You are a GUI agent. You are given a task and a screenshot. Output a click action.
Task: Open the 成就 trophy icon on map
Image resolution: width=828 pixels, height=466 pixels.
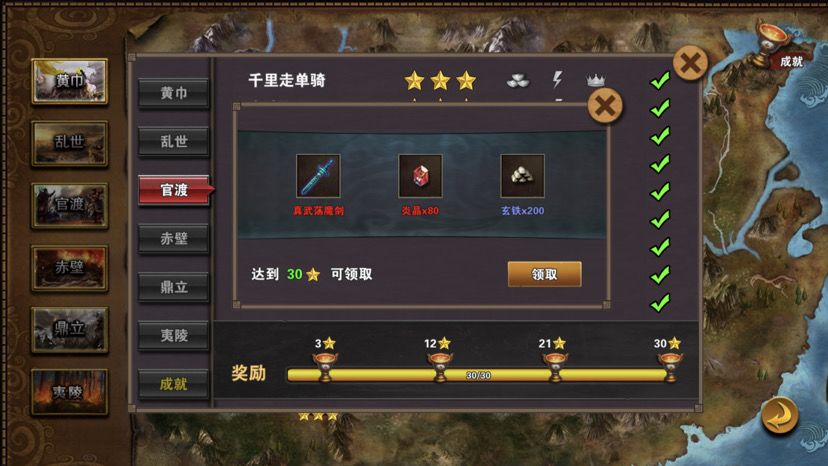[776, 44]
